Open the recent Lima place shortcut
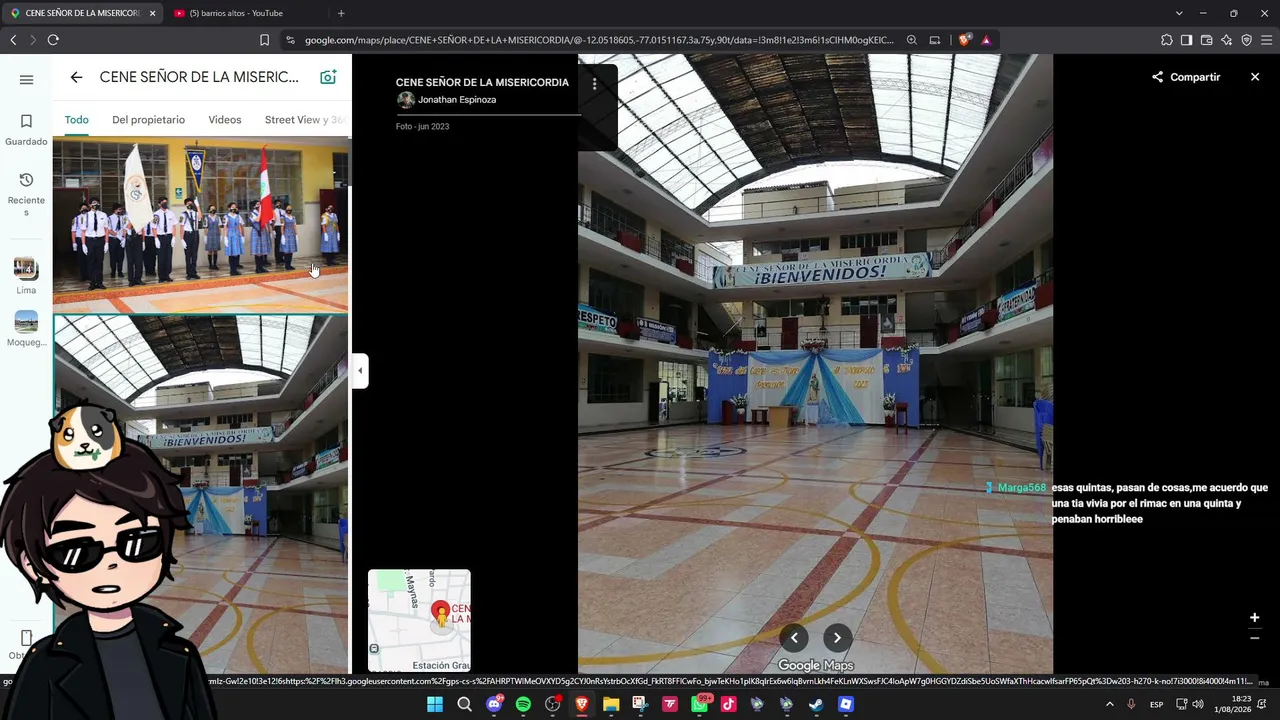1280x720 pixels. pyautogui.click(x=26, y=276)
